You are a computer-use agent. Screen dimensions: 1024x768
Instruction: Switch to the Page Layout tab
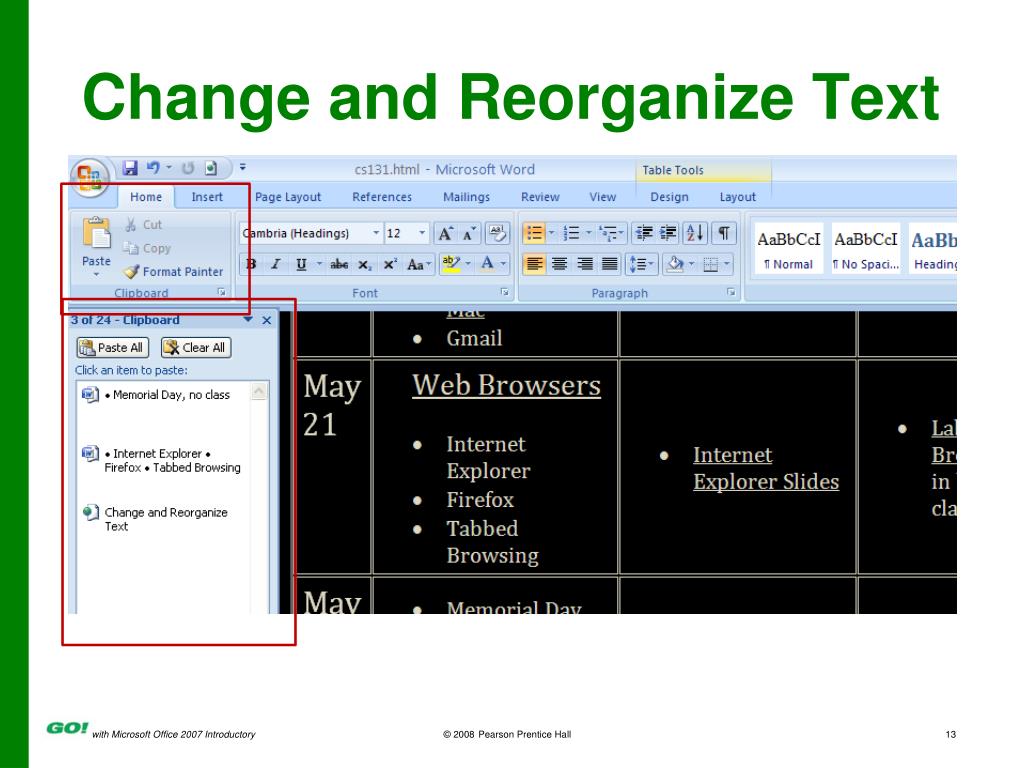coord(288,197)
